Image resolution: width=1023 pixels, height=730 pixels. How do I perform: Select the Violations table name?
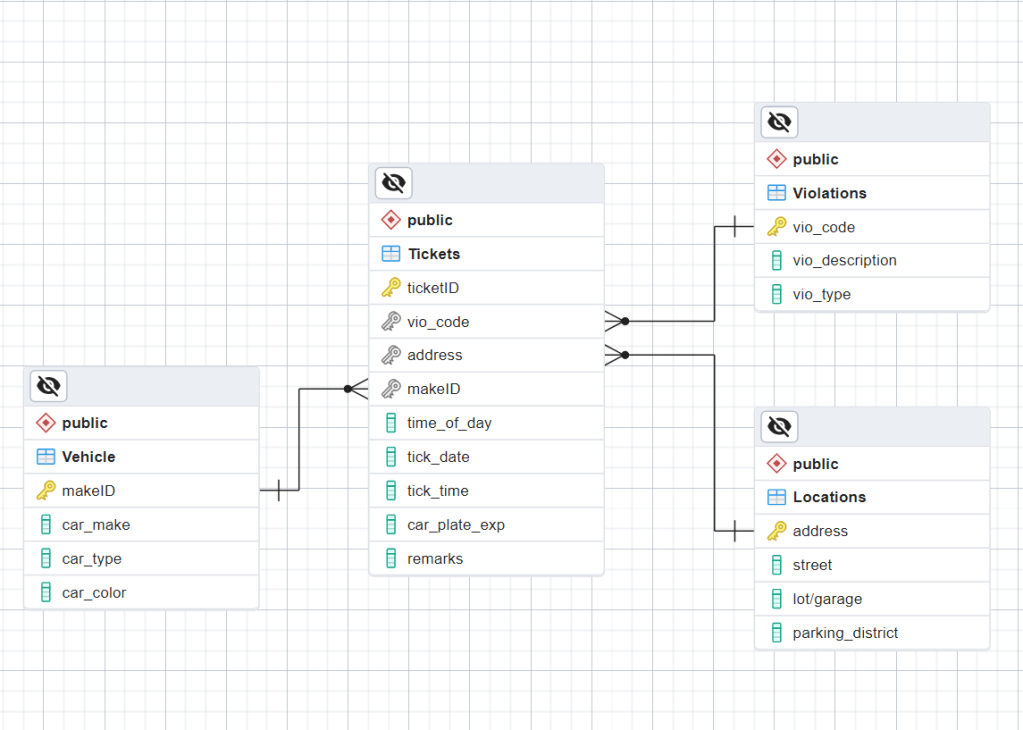[829, 193]
